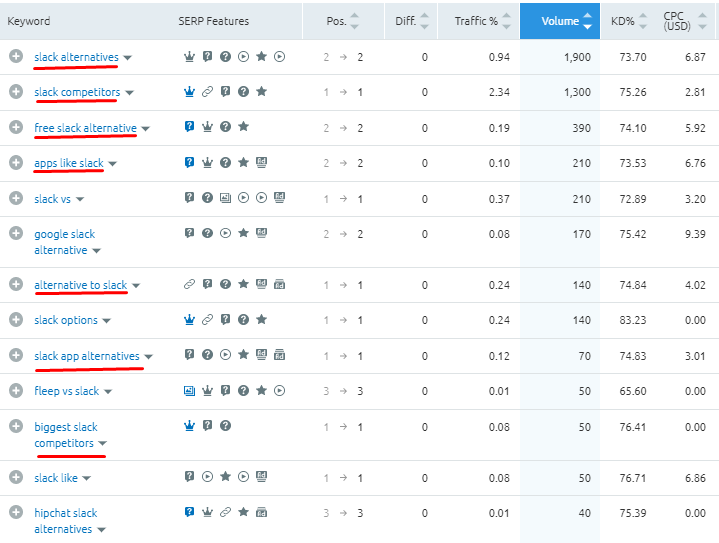Open dropdown arrow beside alternative to slack
Image resolution: width=719 pixels, height=543 pixels.
(136, 286)
